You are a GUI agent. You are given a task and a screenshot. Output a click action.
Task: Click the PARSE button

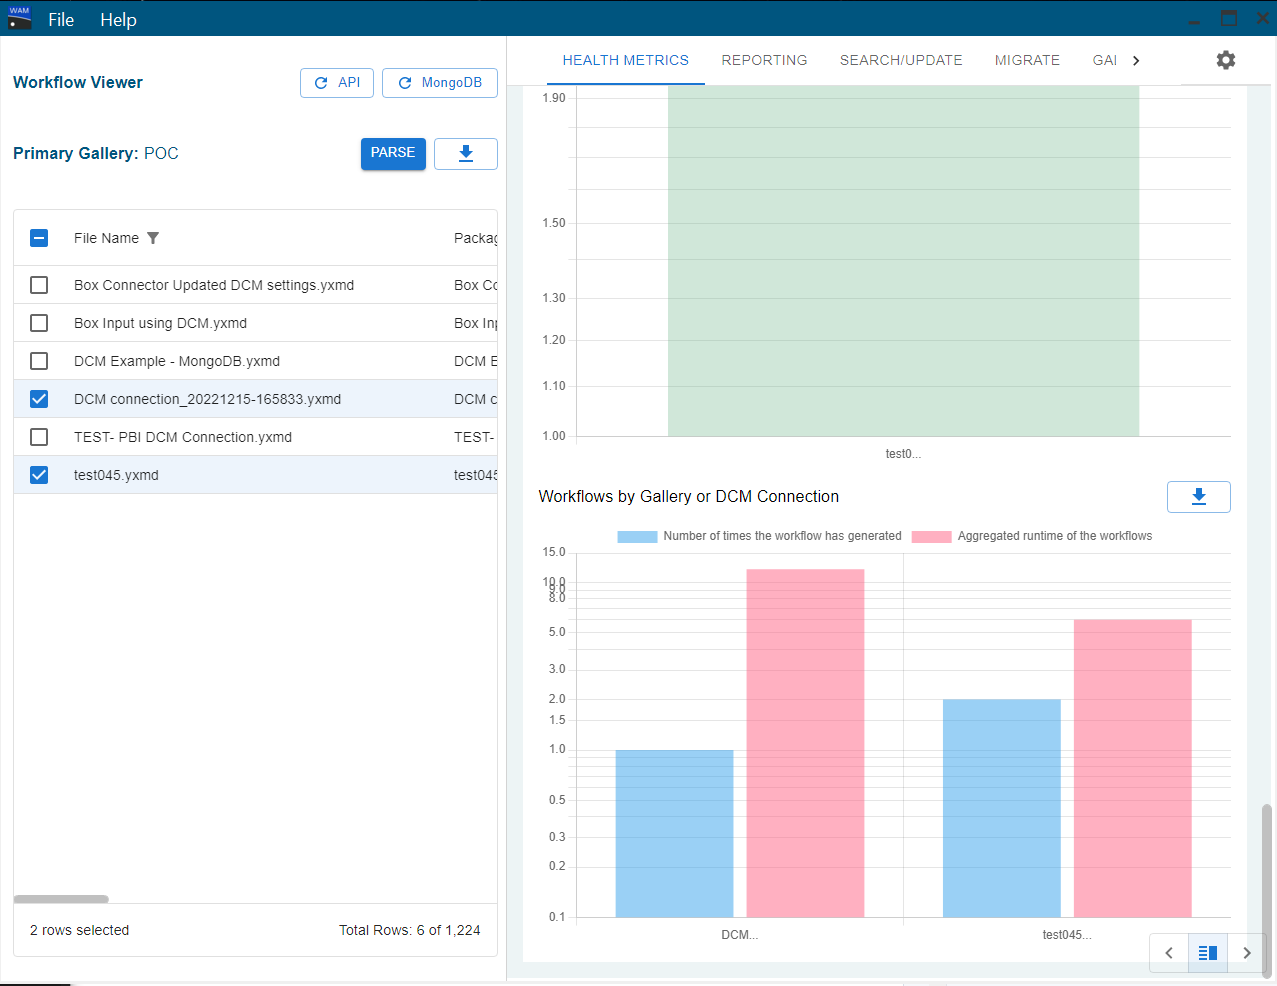(393, 154)
